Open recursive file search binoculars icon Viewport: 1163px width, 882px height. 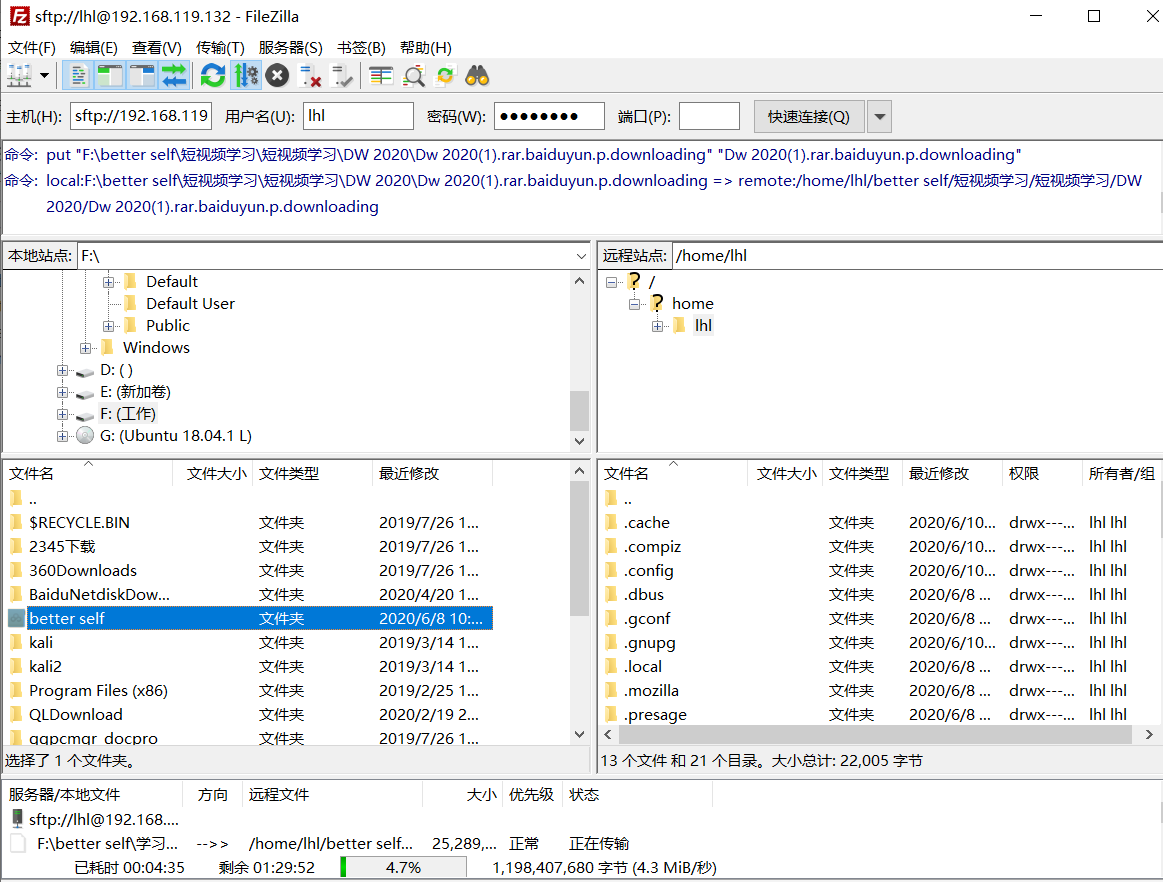click(x=477, y=76)
